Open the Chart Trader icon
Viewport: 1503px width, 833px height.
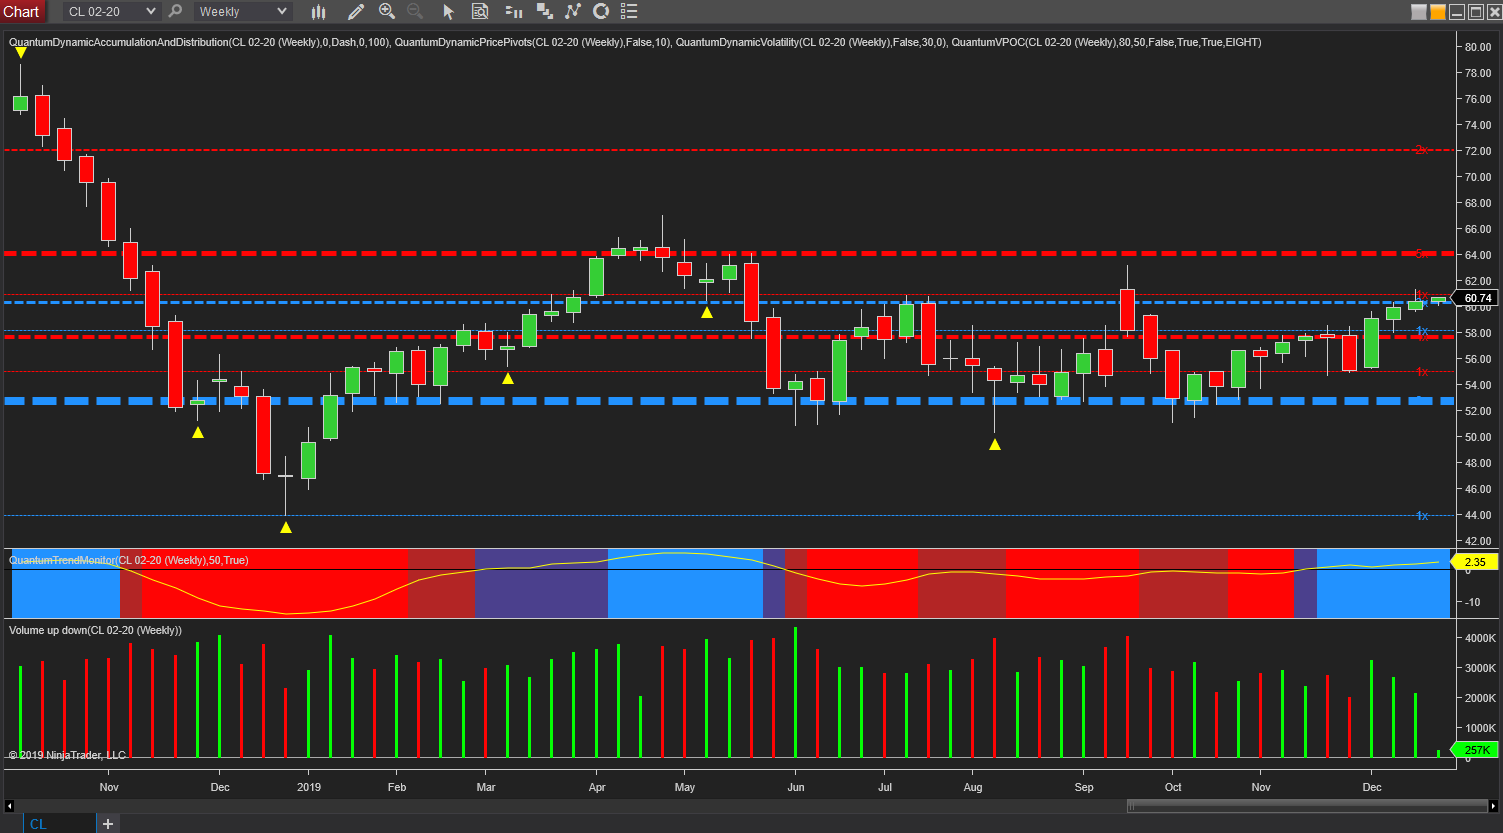tap(514, 12)
